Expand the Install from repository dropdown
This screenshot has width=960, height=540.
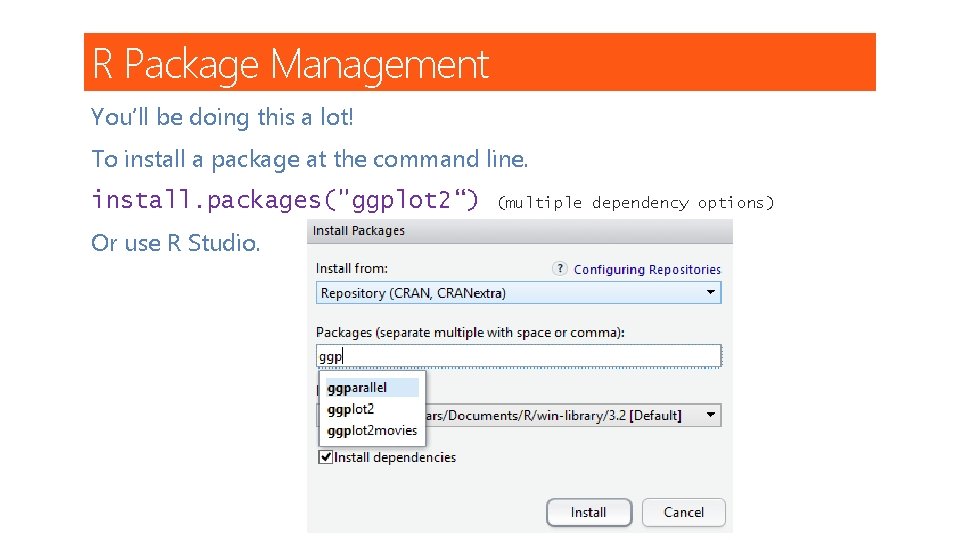(518, 293)
